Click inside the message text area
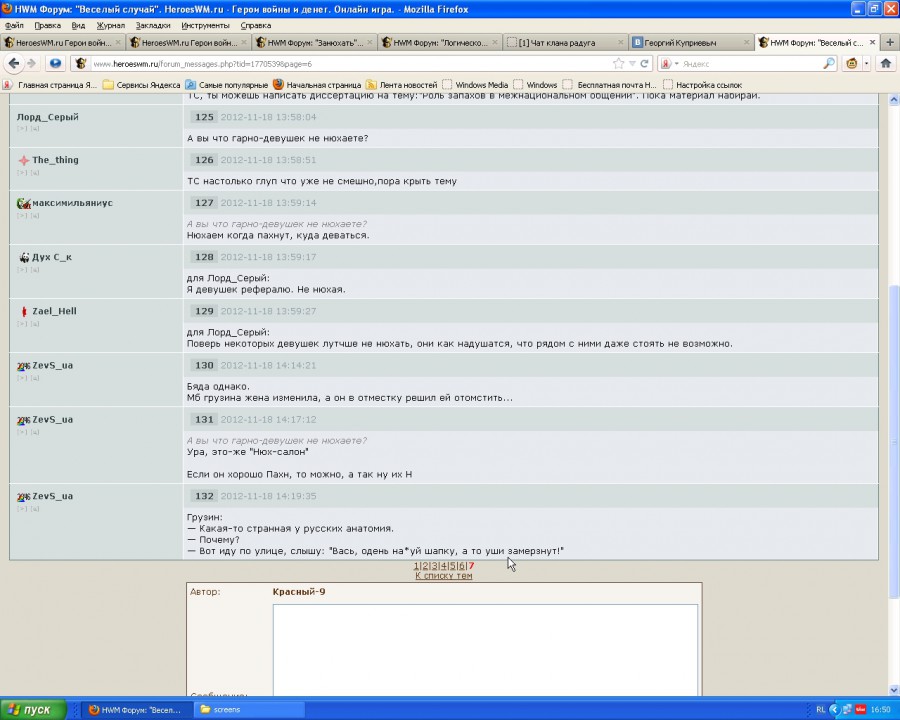900x720 pixels. pyautogui.click(x=485, y=651)
